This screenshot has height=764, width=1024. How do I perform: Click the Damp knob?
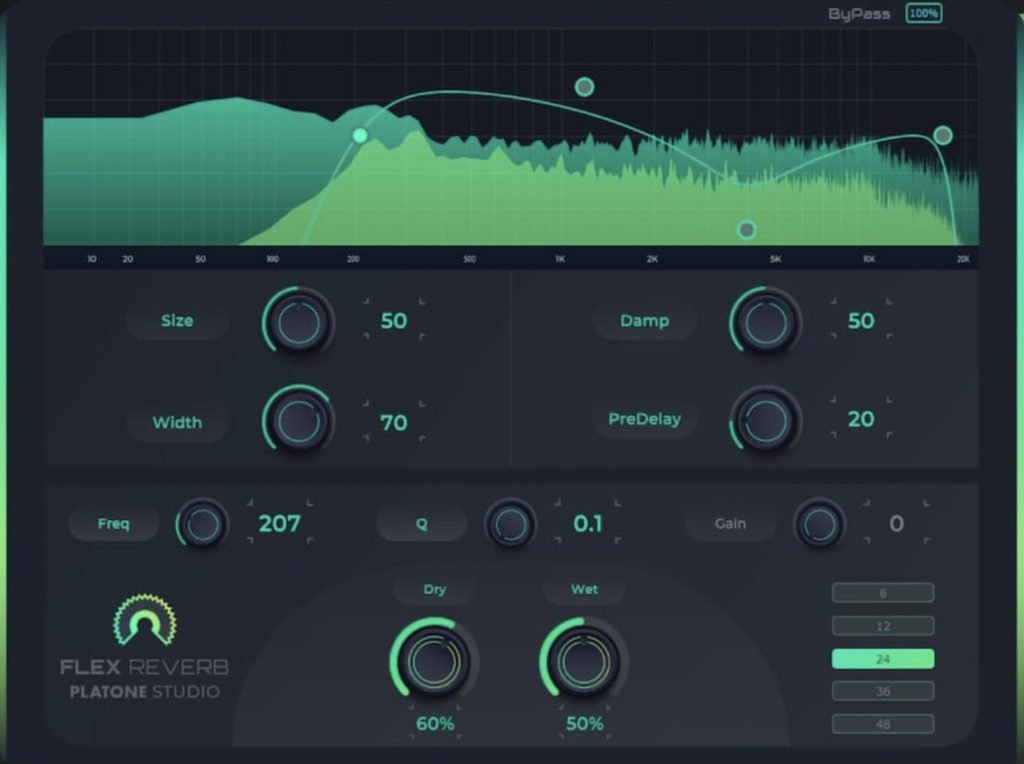pyautogui.click(x=766, y=322)
